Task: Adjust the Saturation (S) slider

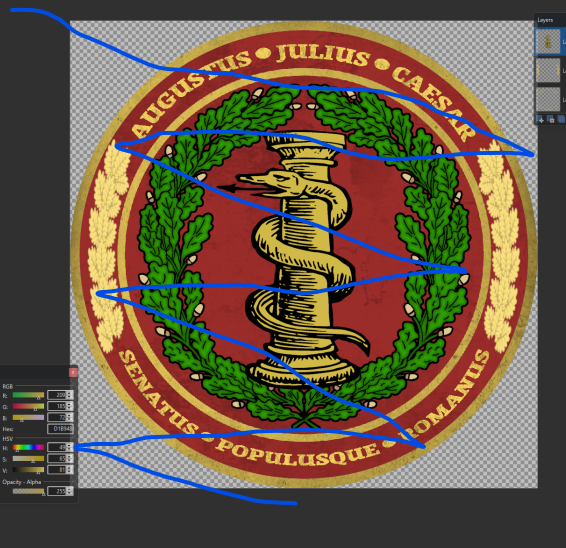Action: 29,458
